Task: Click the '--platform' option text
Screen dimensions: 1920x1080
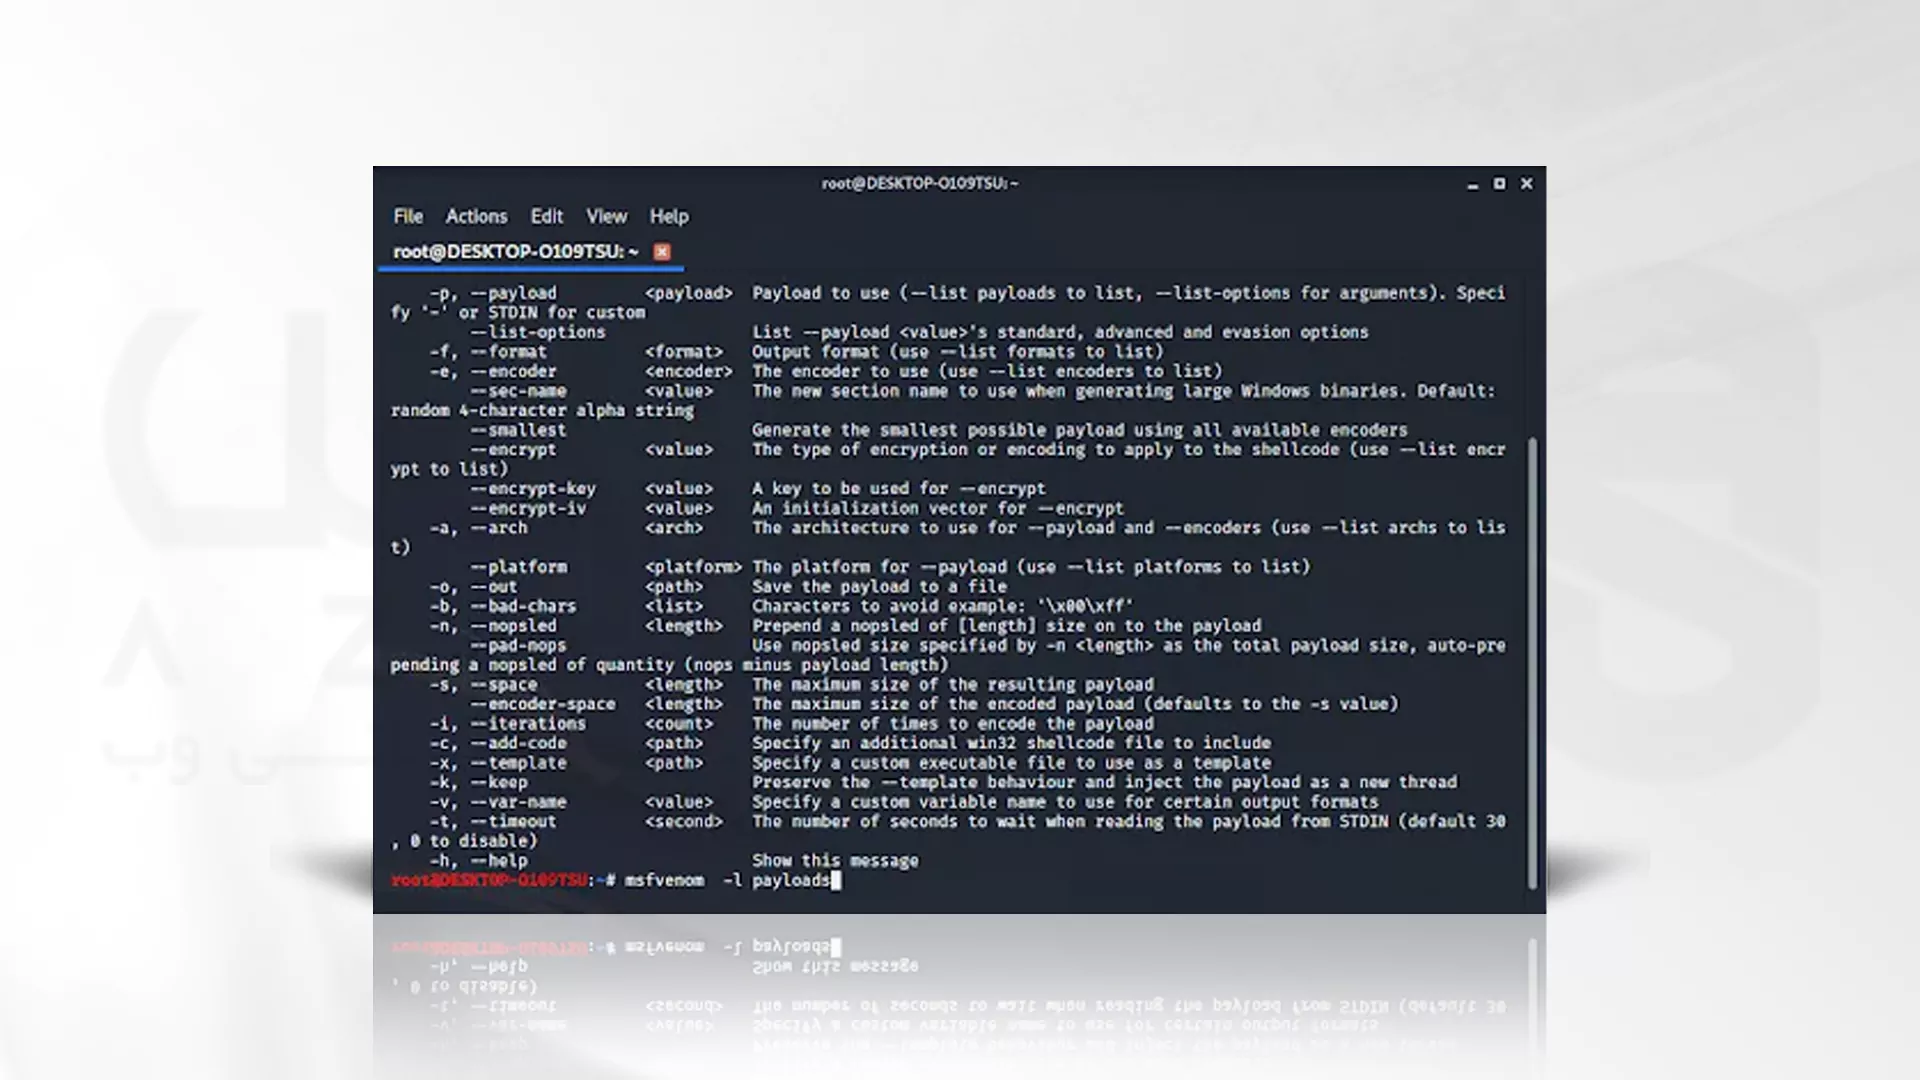Action: pyautogui.click(x=518, y=567)
